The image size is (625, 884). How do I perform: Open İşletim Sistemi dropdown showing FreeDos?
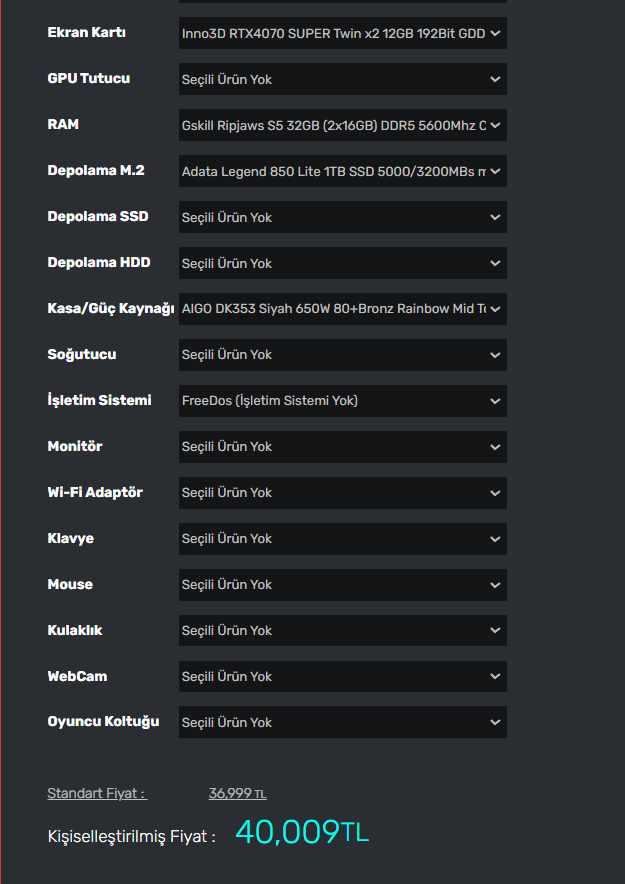coord(342,401)
